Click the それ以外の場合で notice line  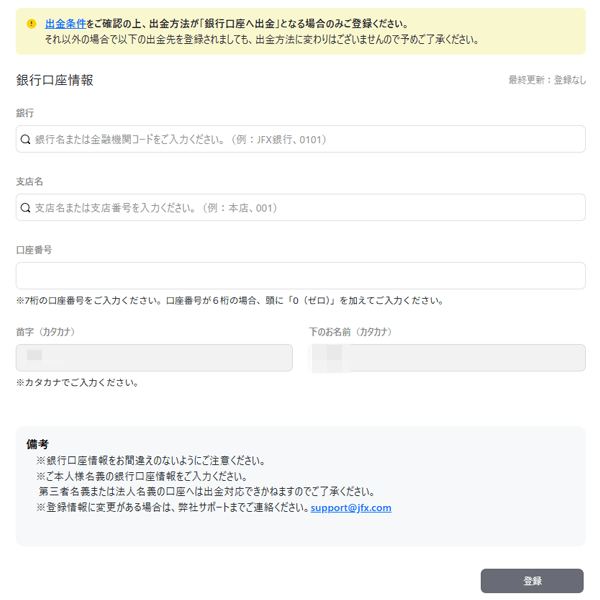click(x=262, y=40)
